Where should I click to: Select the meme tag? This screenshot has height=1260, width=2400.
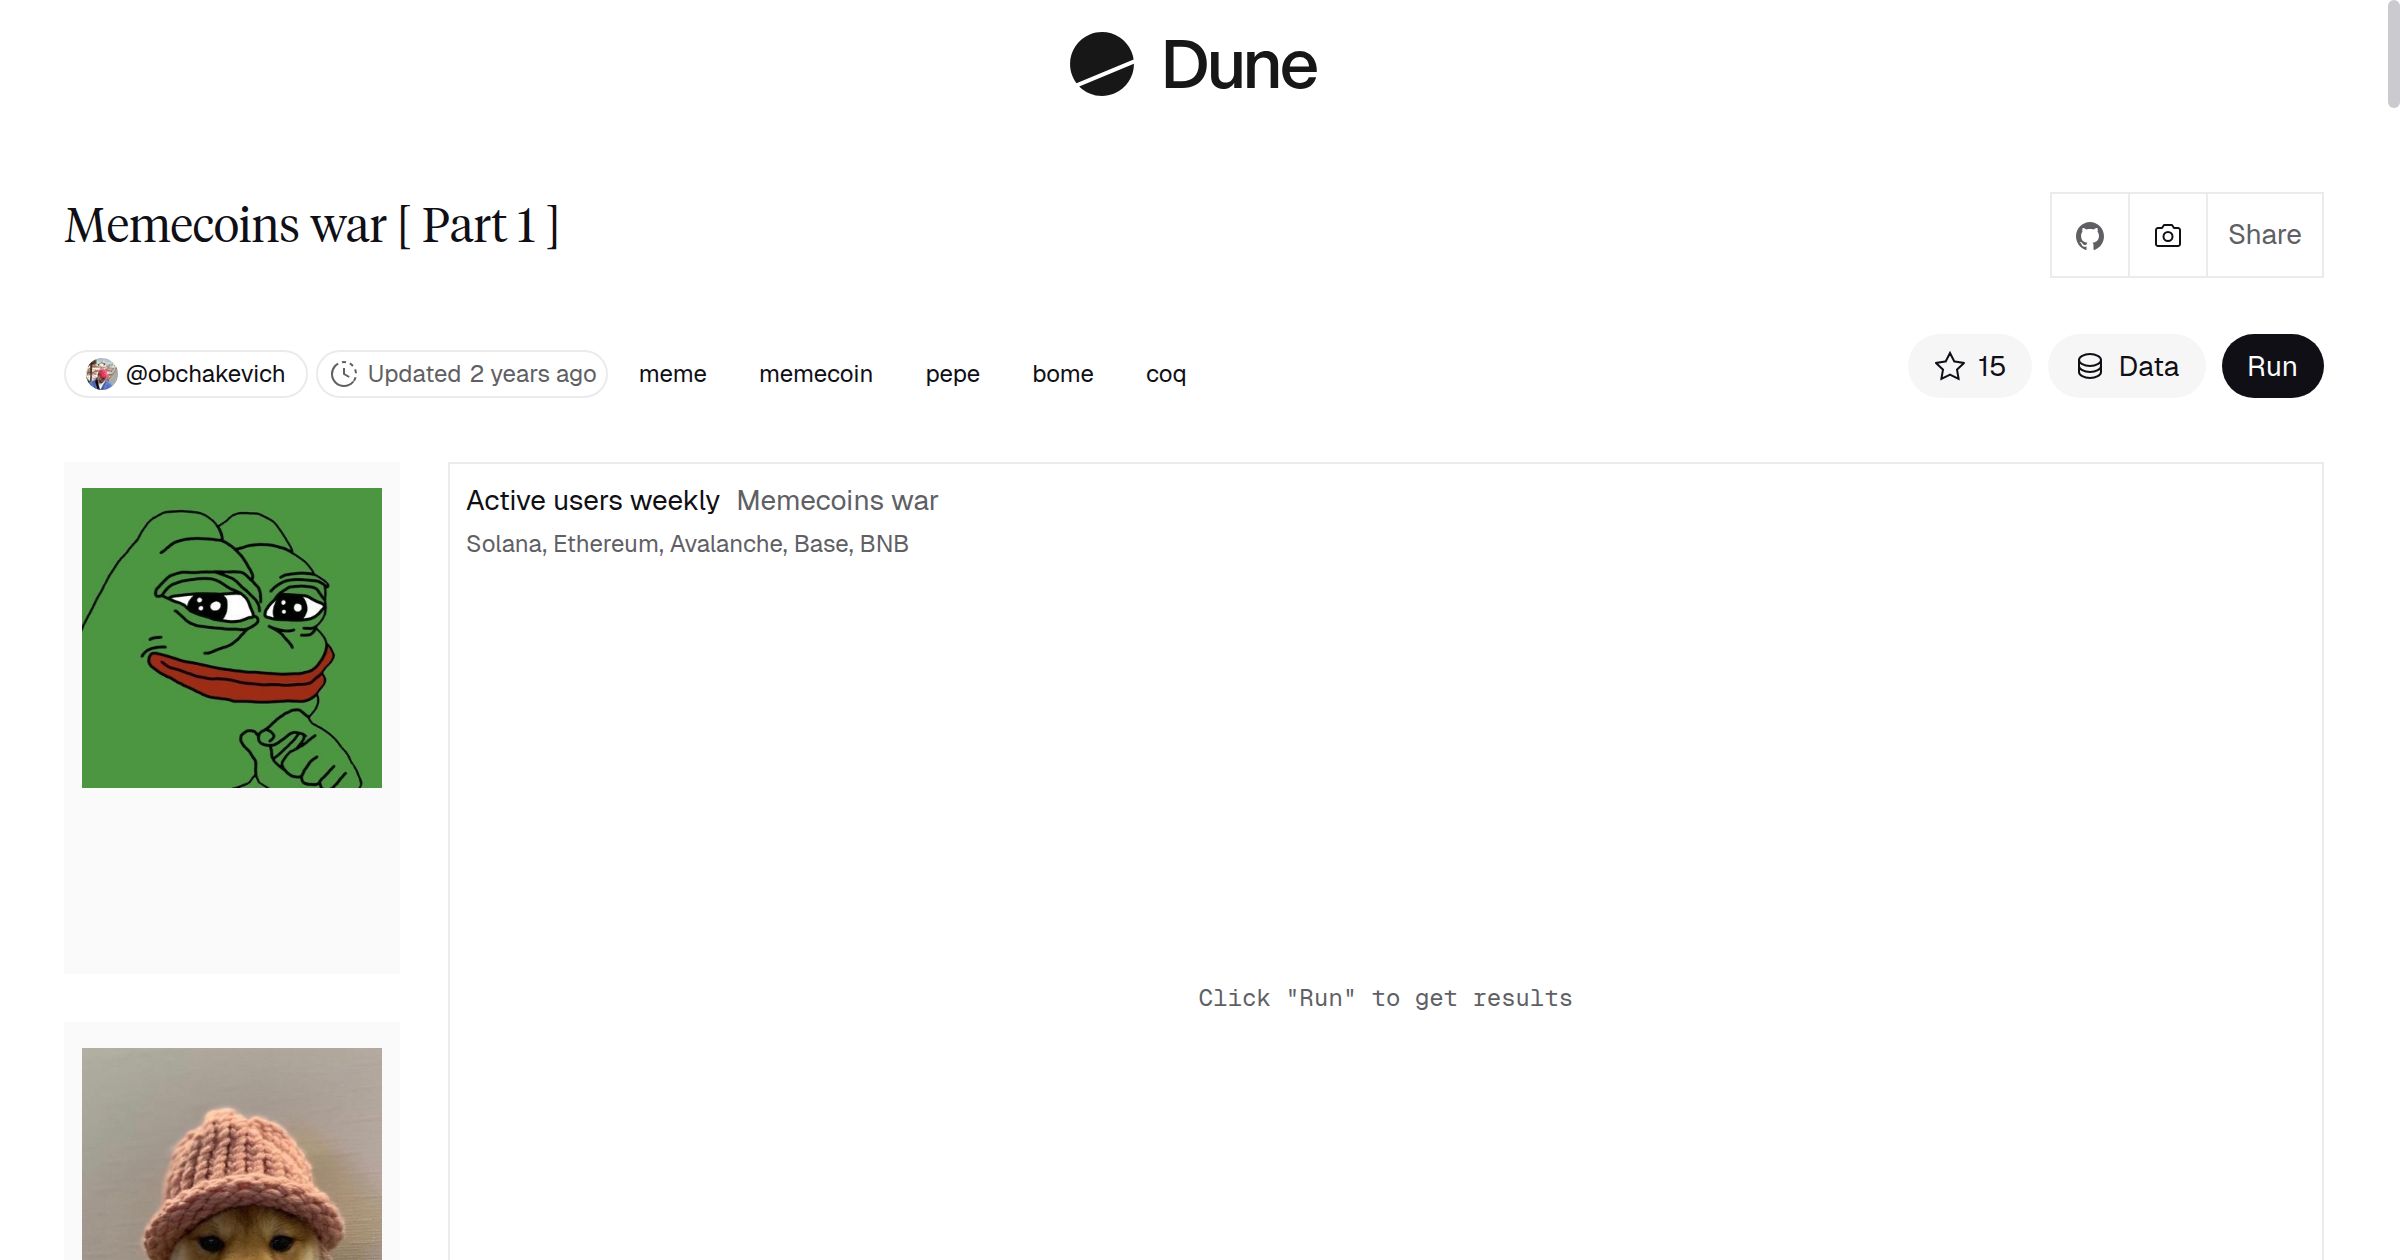coord(672,374)
